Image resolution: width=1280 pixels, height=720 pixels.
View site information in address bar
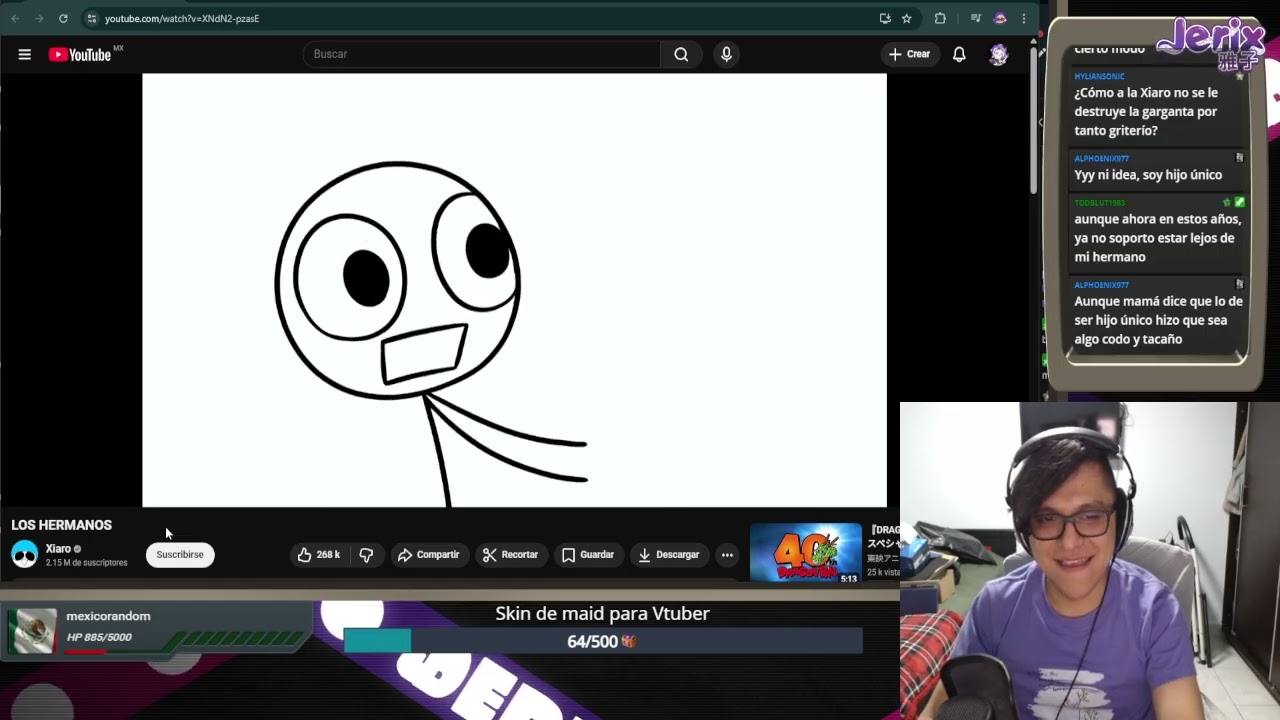click(92, 18)
